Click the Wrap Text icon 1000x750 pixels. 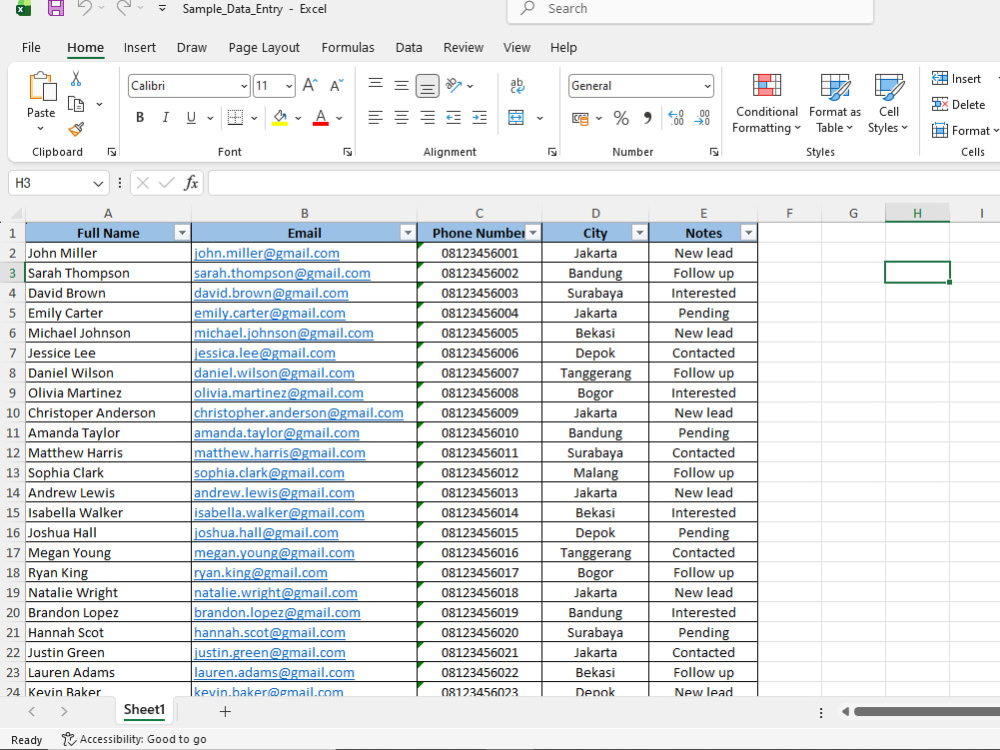(517, 85)
